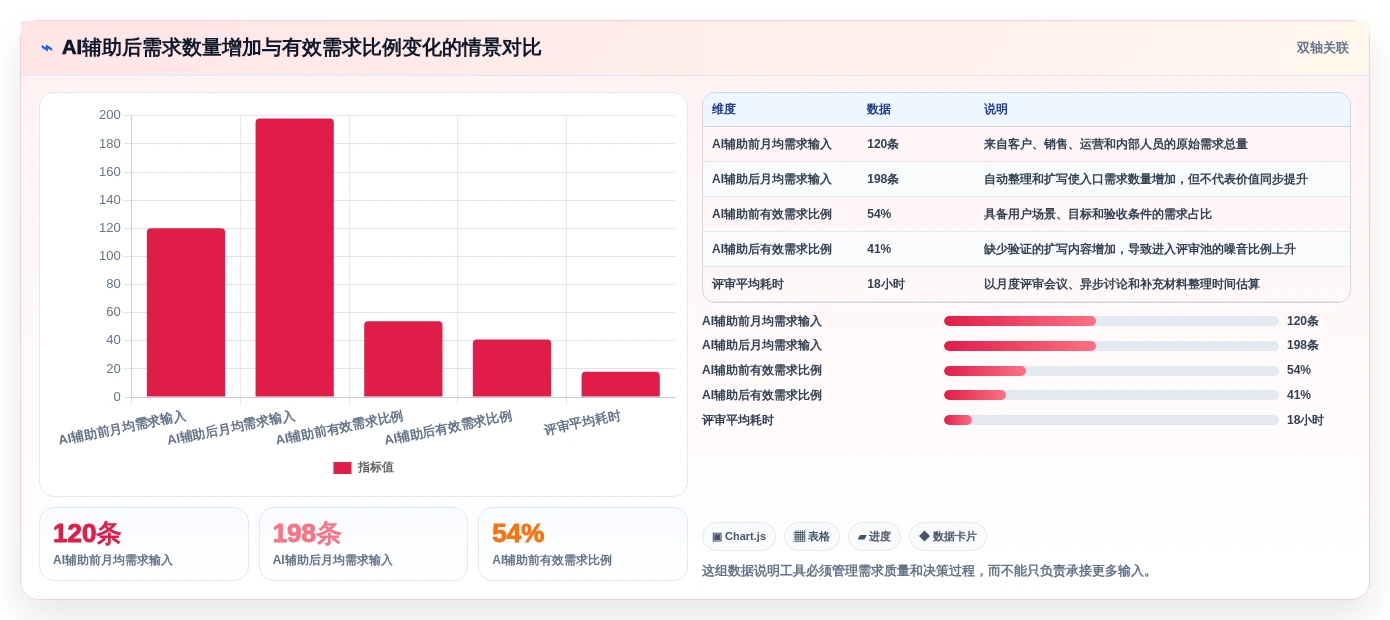Click the table value 18小时

(885, 284)
